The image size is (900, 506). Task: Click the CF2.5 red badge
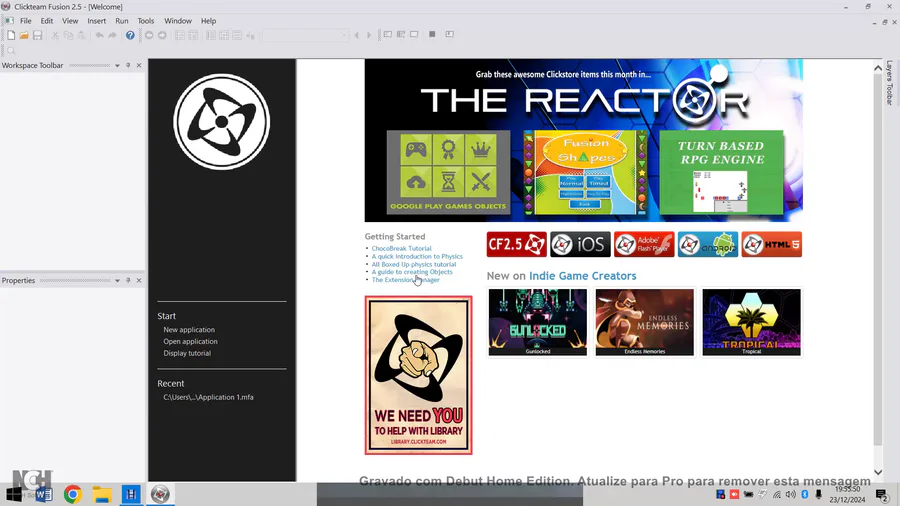[x=516, y=244]
